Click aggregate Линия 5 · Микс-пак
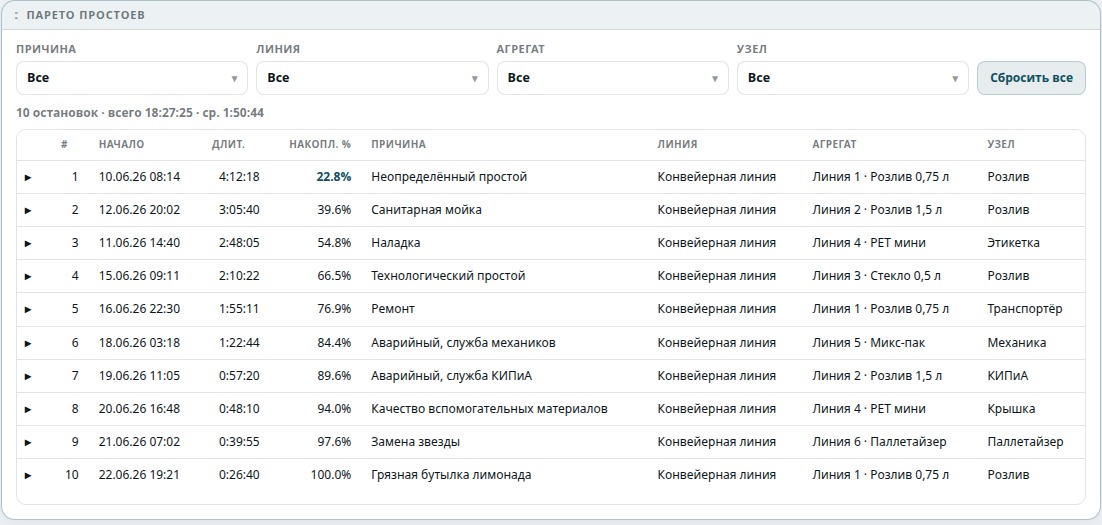This screenshot has width=1102, height=525. click(869, 343)
